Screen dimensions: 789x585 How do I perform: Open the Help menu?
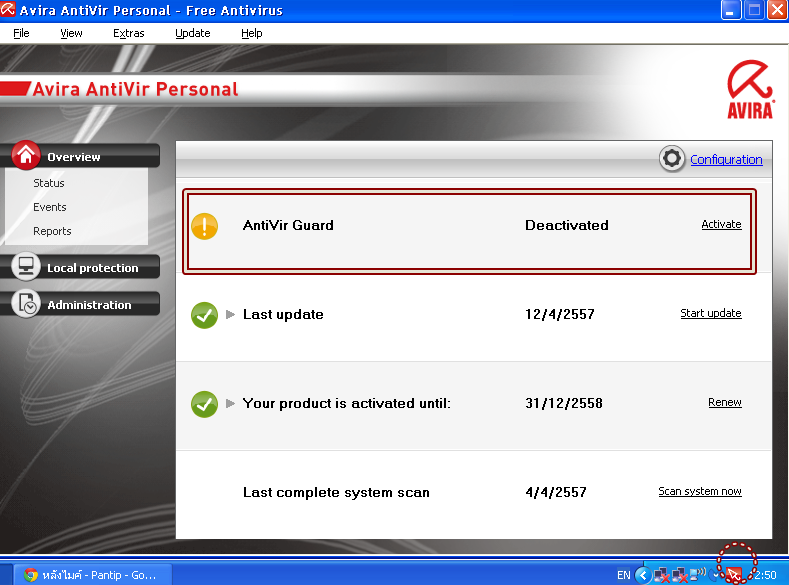(x=252, y=33)
